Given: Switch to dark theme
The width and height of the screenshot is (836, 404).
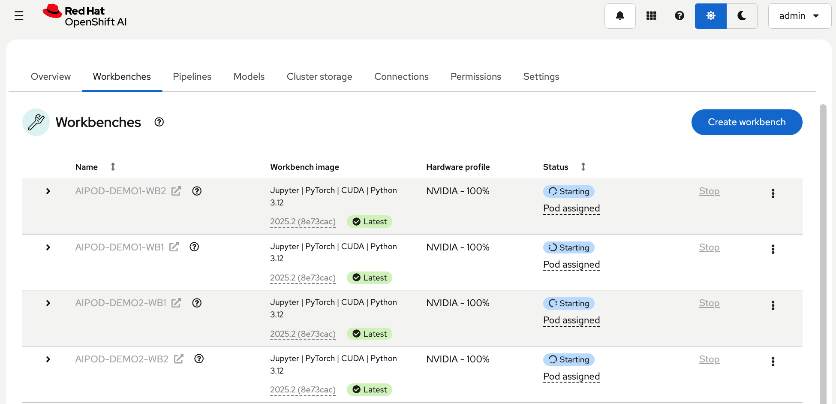Looking at the screenshot, I should [x=741, y=16].
